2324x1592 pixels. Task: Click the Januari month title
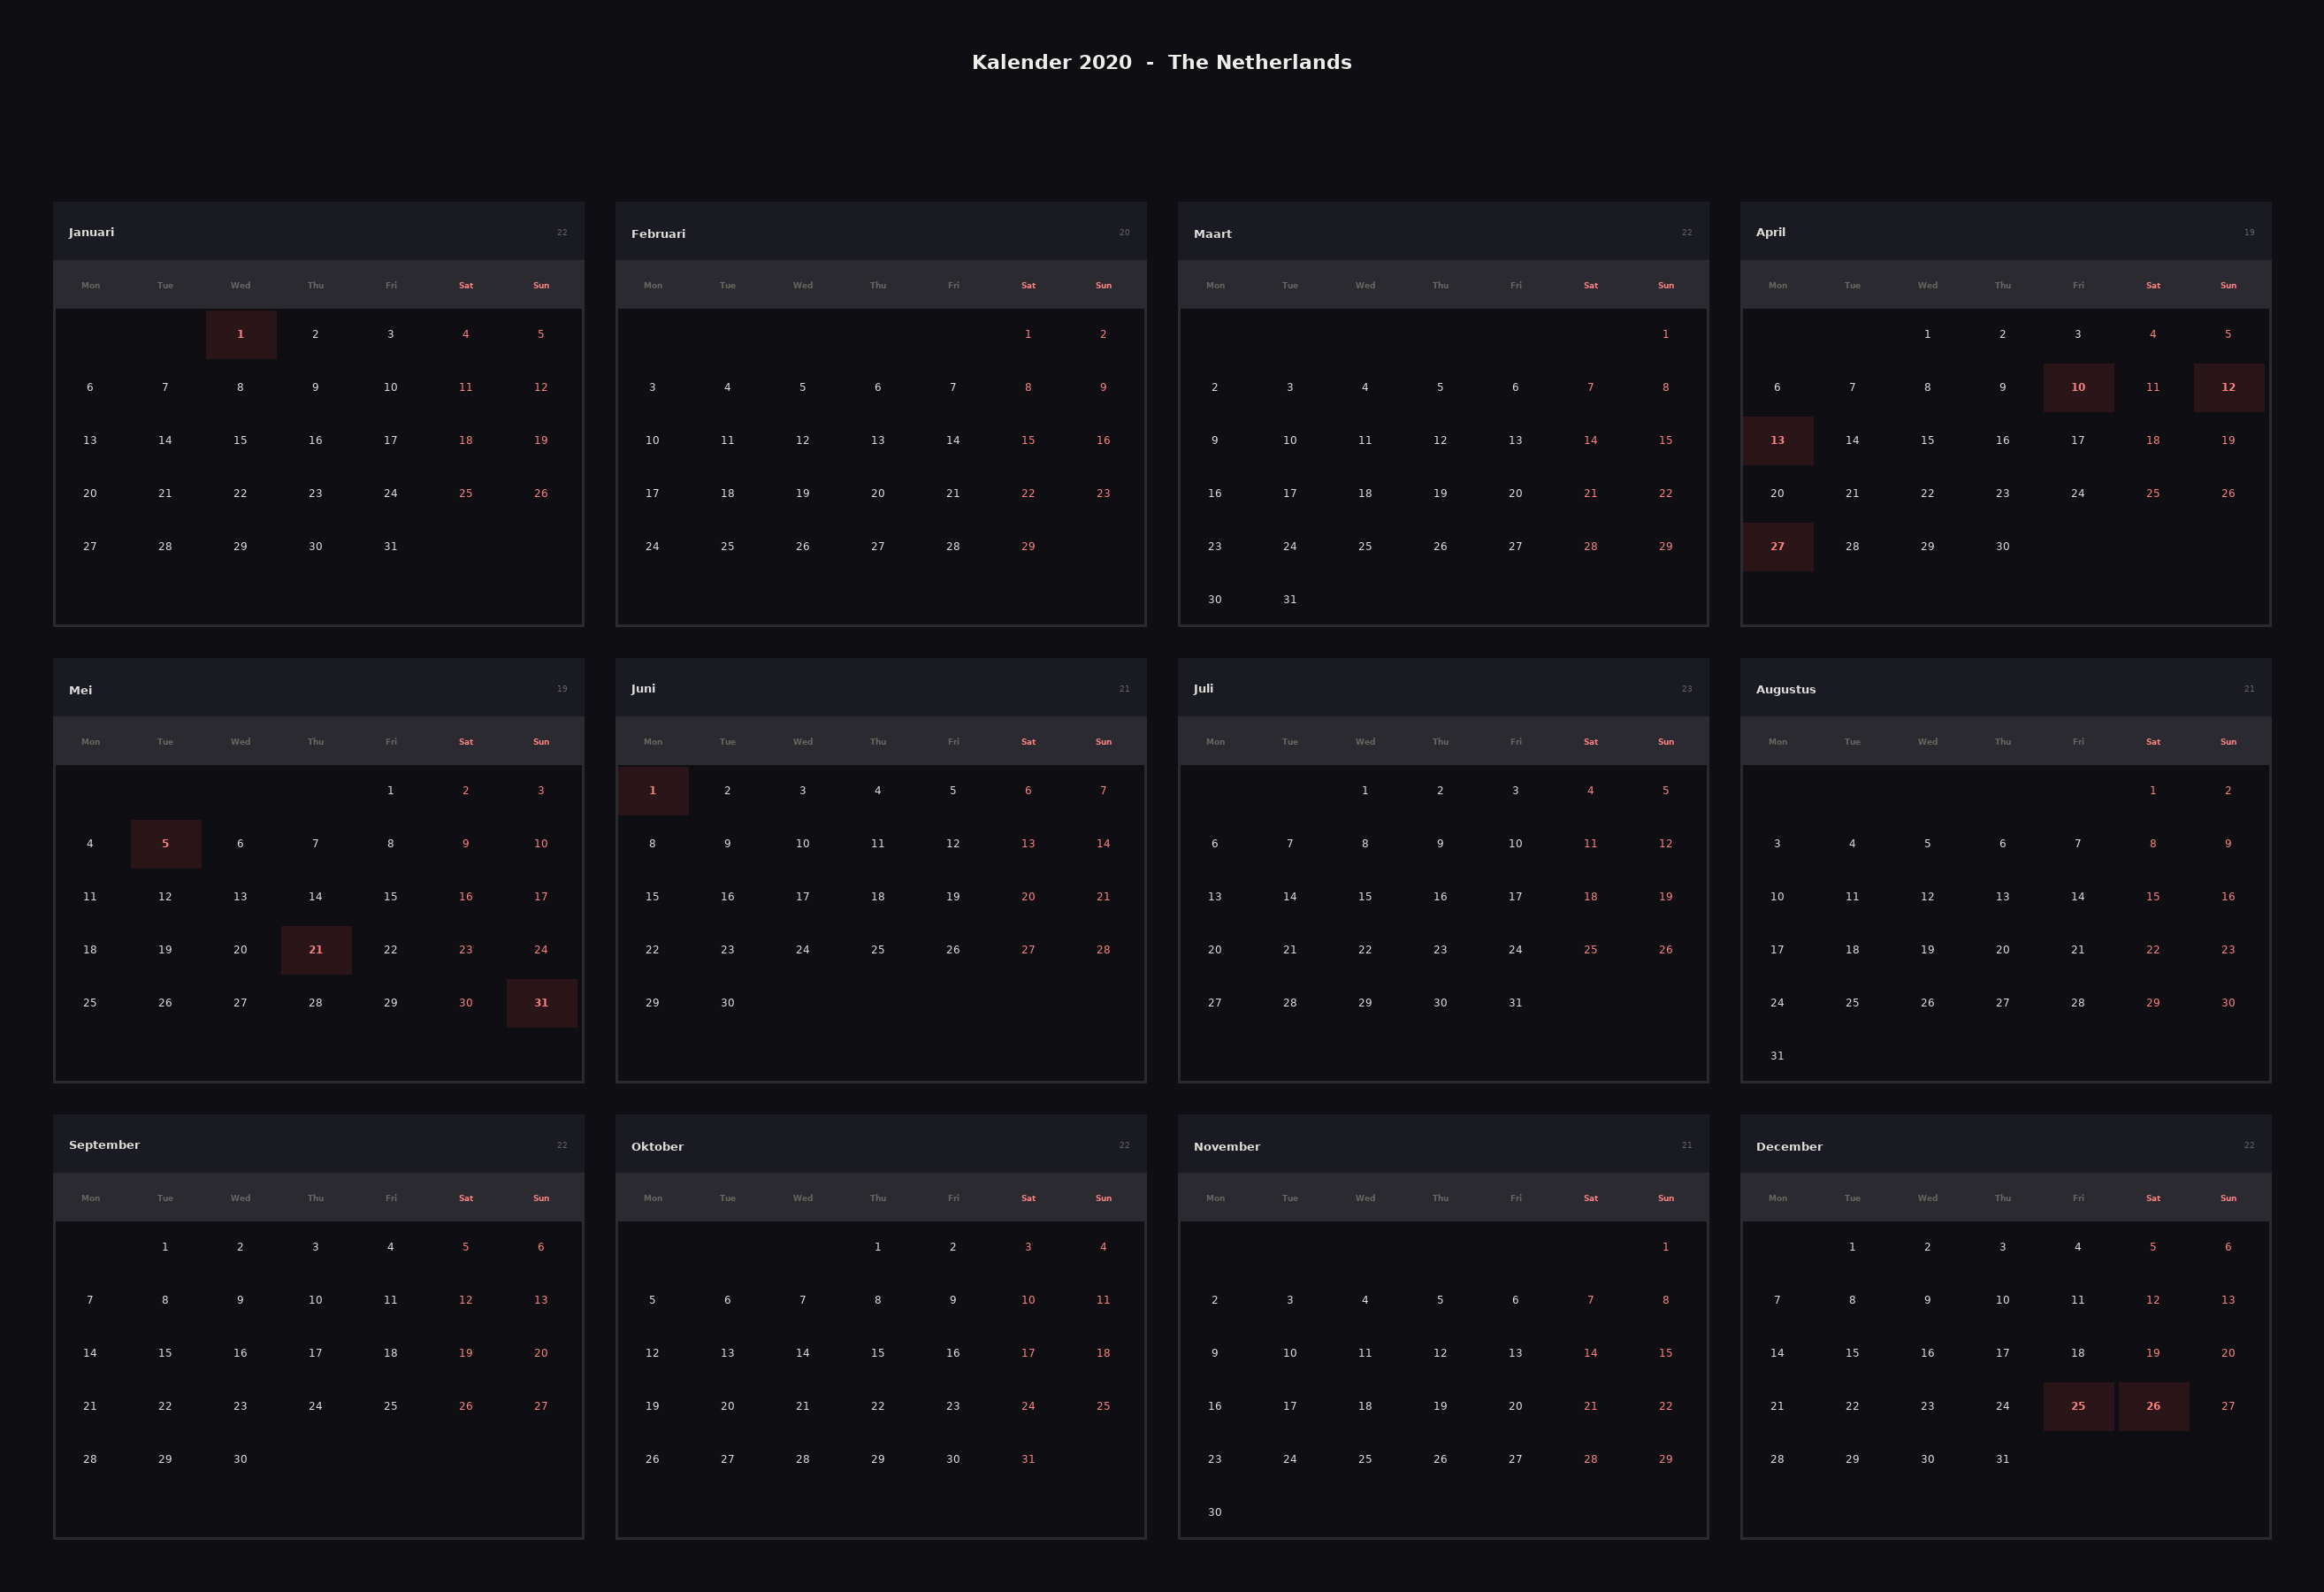pyautogui.click(x=91, y=232)
